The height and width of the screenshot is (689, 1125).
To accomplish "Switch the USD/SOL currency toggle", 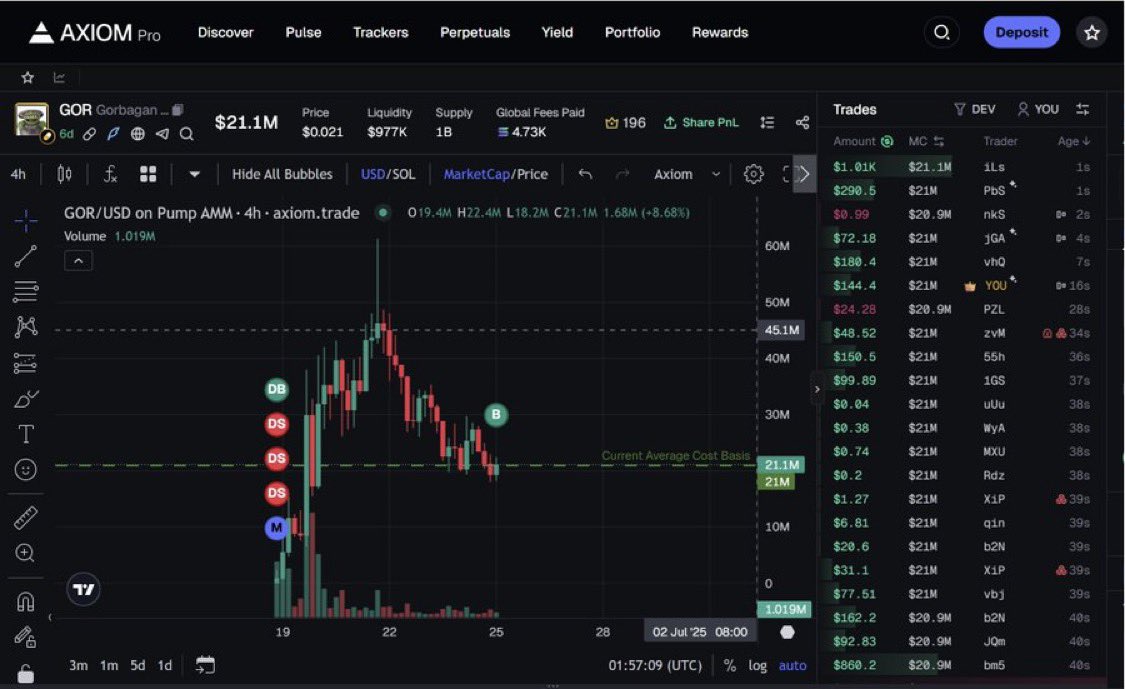I will click(387, 174).
